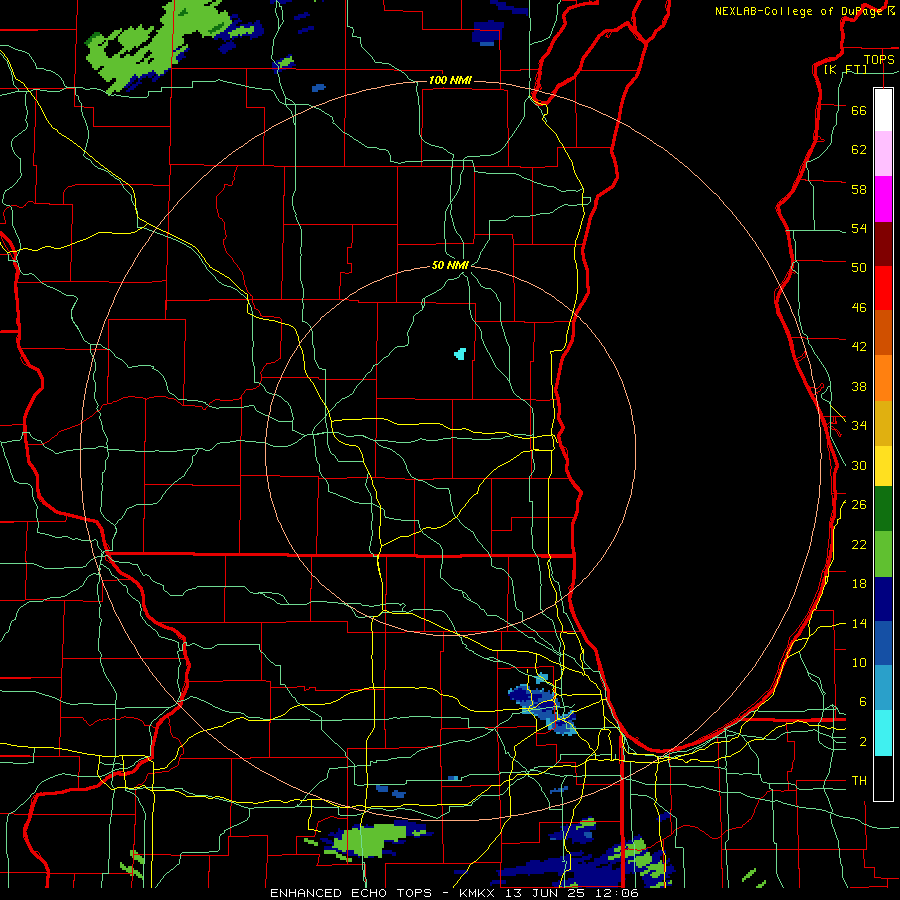The width and height of the screenshot is (900, 900).
Task: Pick the orange legend color block
Action: point(883,378)
